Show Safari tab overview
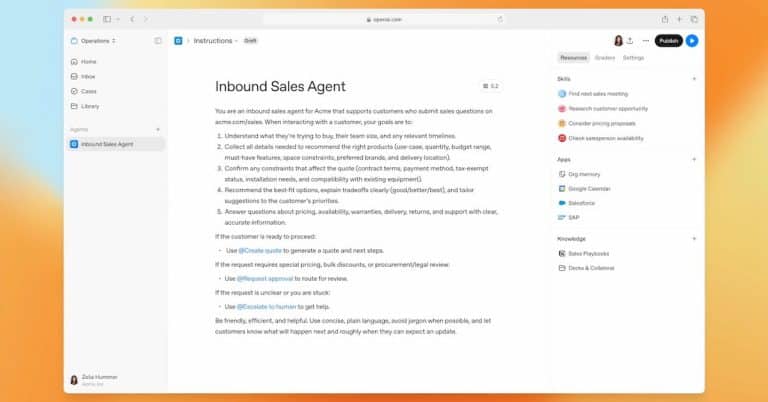 (x=694, y=19)
